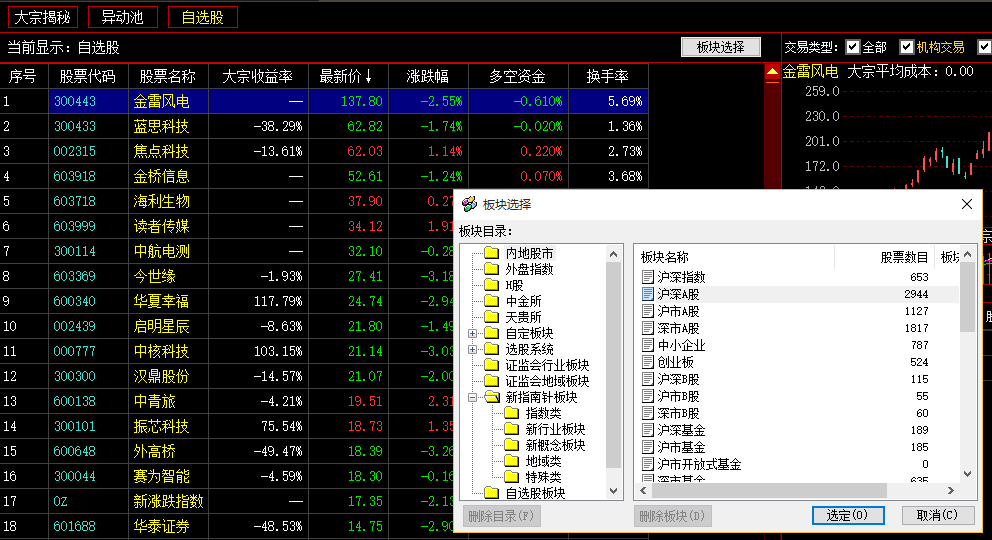Toggle the 机构交易 checkbox

point(907,47)
